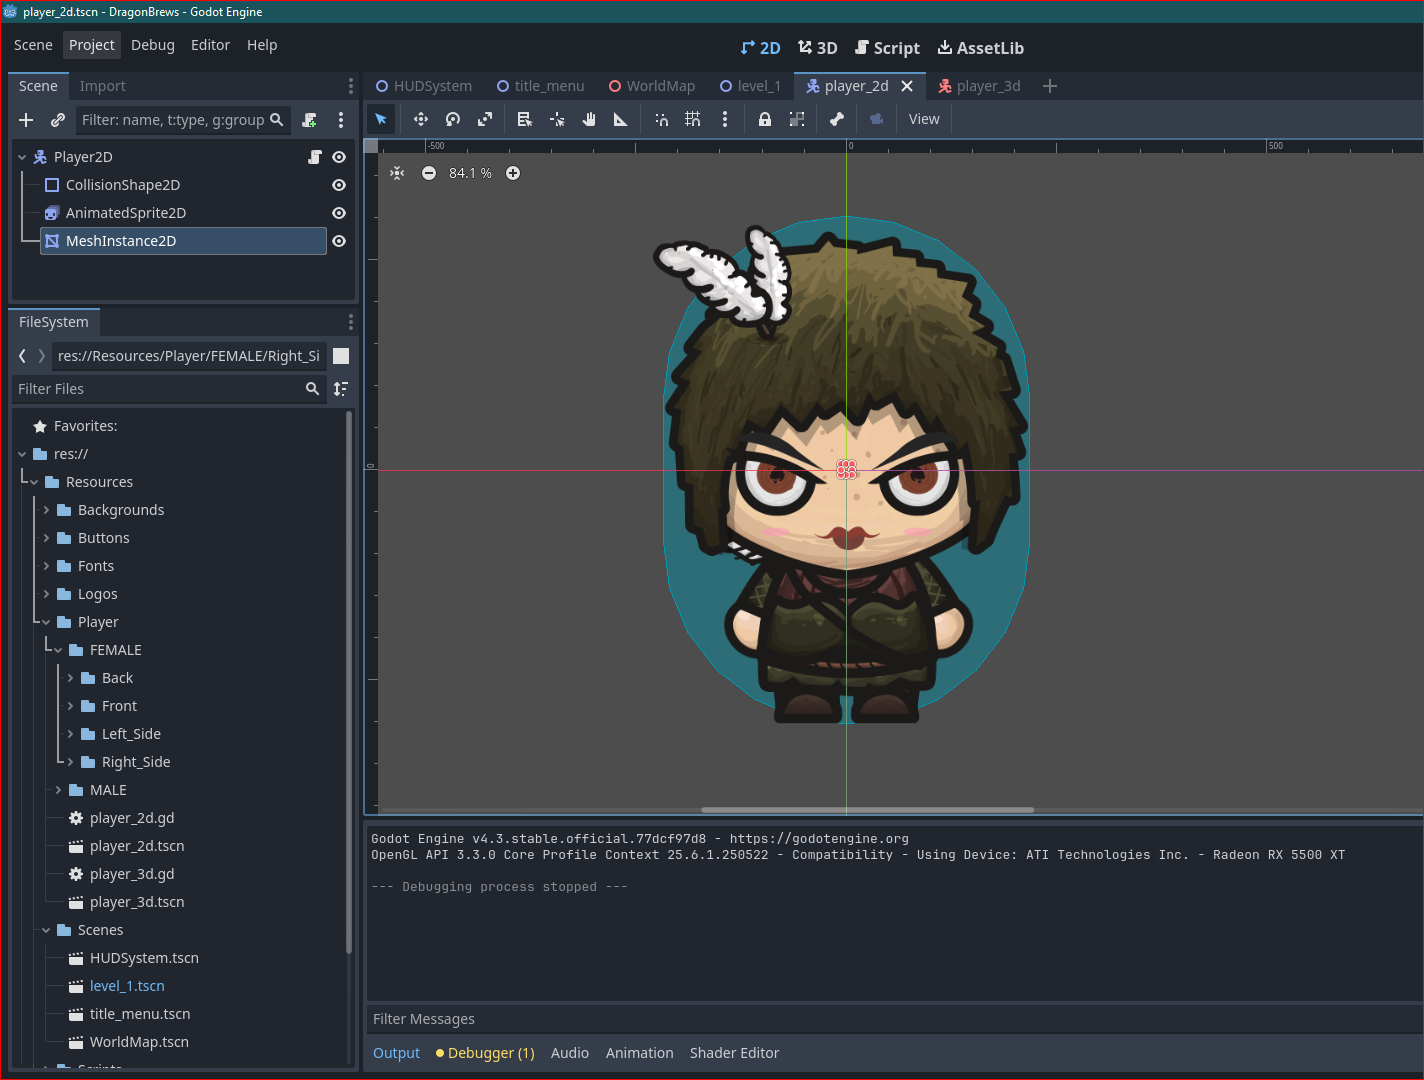Activate the Rotate Mode tool
1424x1080 pixels.
[453, 119]
